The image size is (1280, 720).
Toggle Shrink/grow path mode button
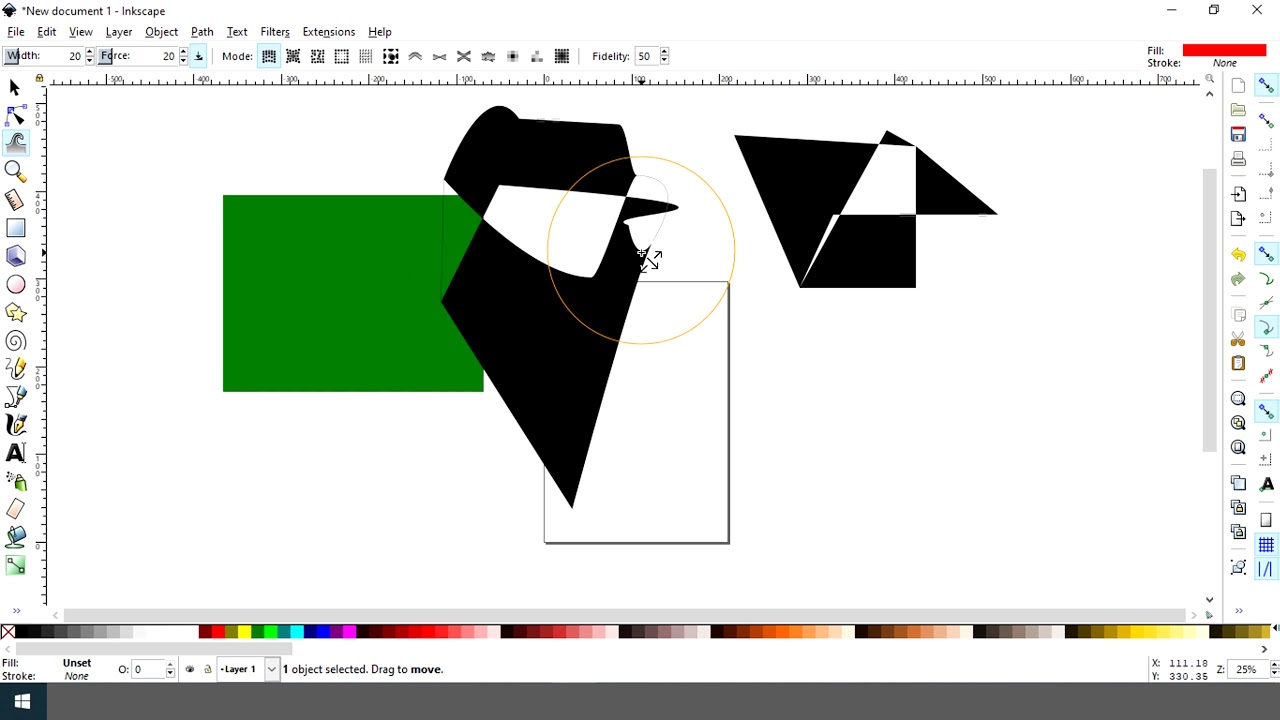point(439,57)
